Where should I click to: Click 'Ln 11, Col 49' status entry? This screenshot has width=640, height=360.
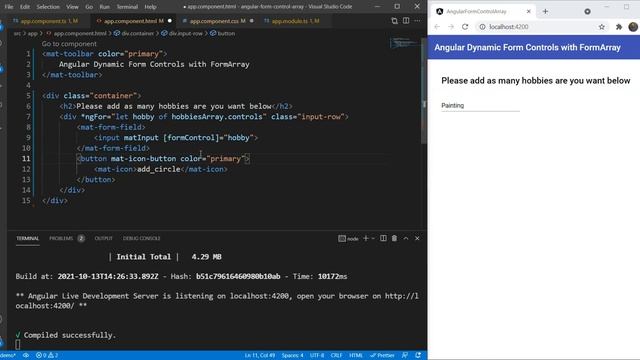(x=260, y=356)
